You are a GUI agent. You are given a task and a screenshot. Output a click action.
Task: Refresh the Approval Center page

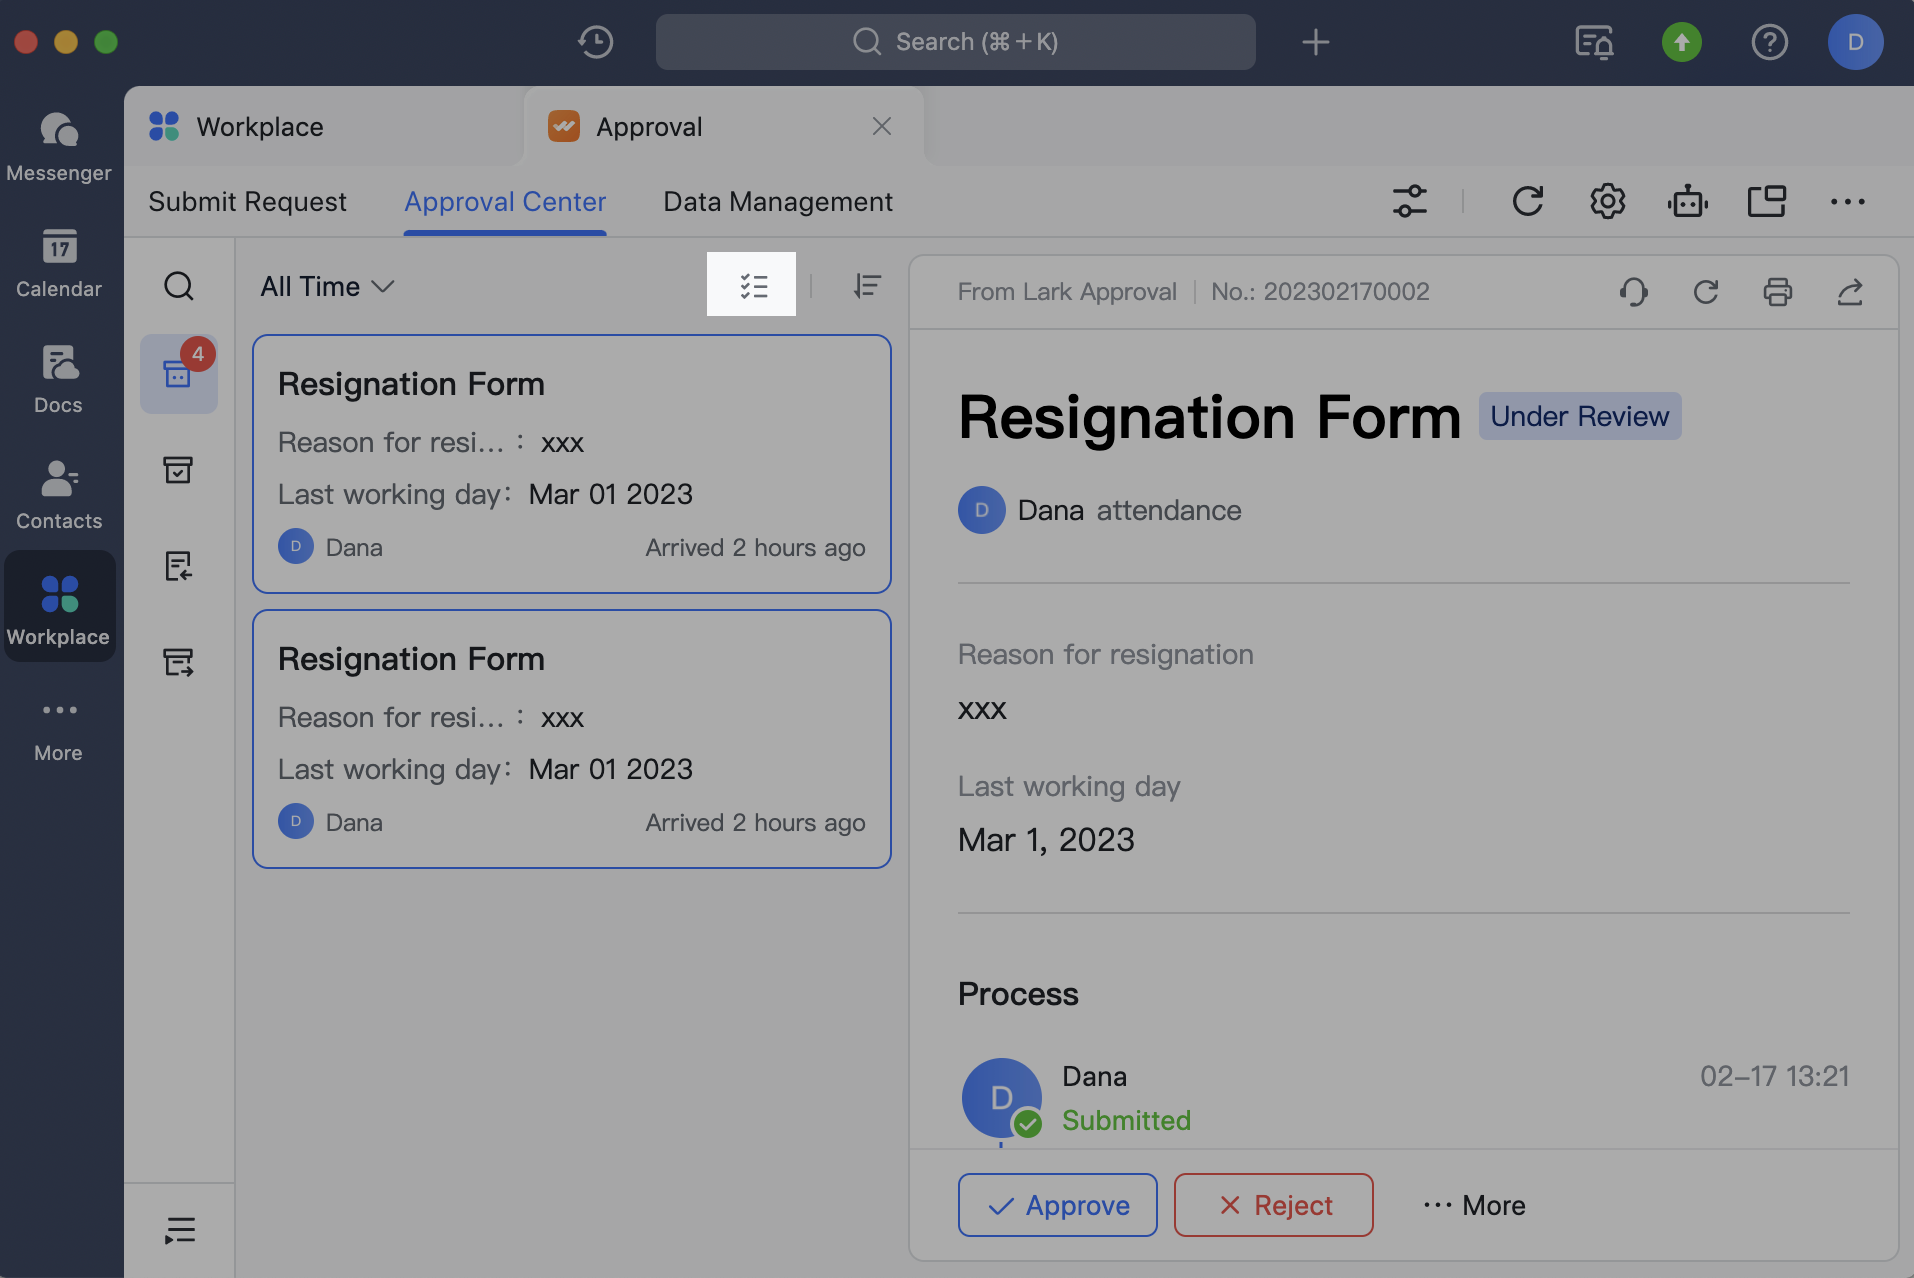click(1528, 201)
